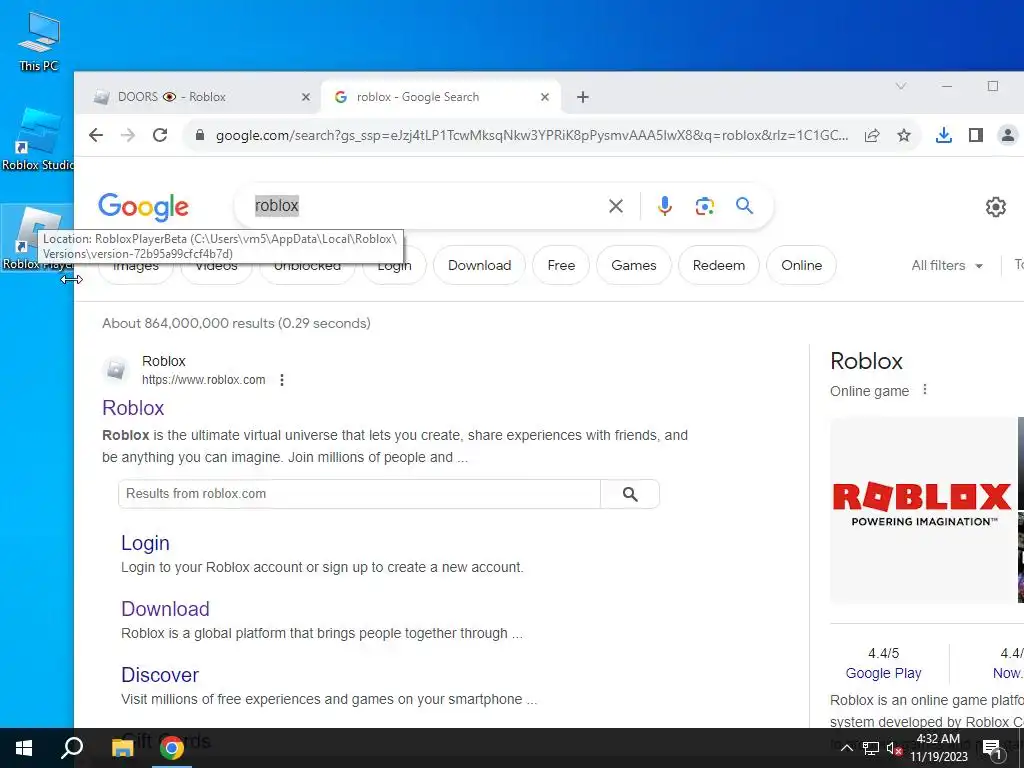
Task: Open Chrome downloads
Action: click(944, 135)
